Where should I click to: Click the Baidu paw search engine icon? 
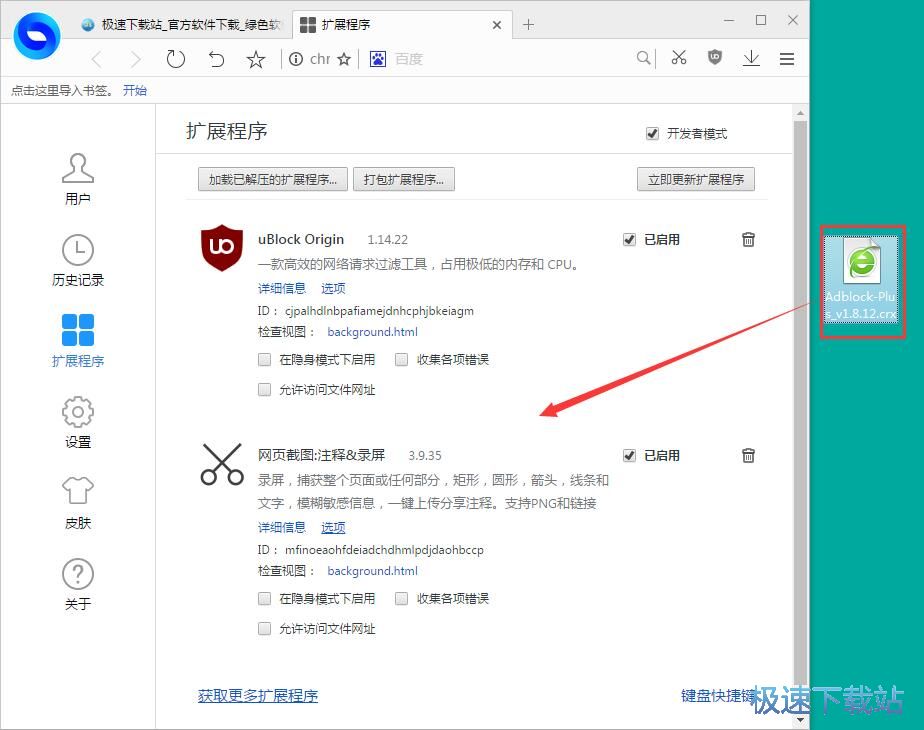click(x=378, y=59)
